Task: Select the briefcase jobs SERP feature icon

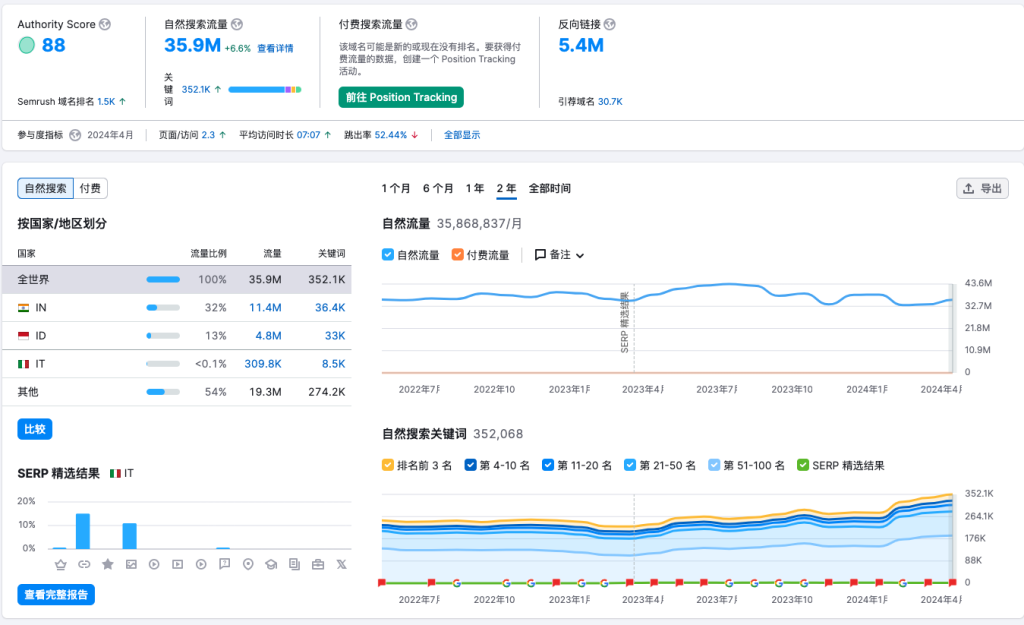Action: [x=318, y=564]
